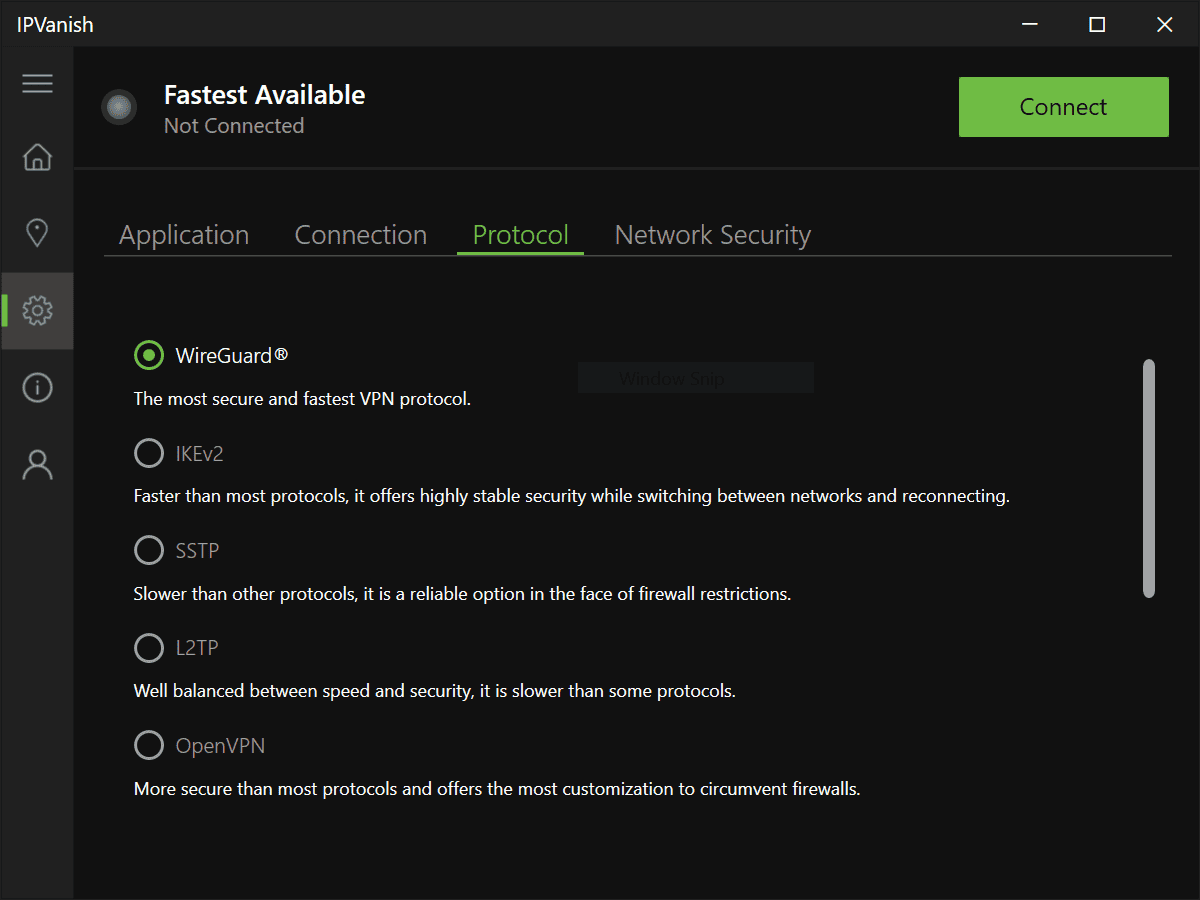Go to Home via the house icon

(x=37, y=157)
